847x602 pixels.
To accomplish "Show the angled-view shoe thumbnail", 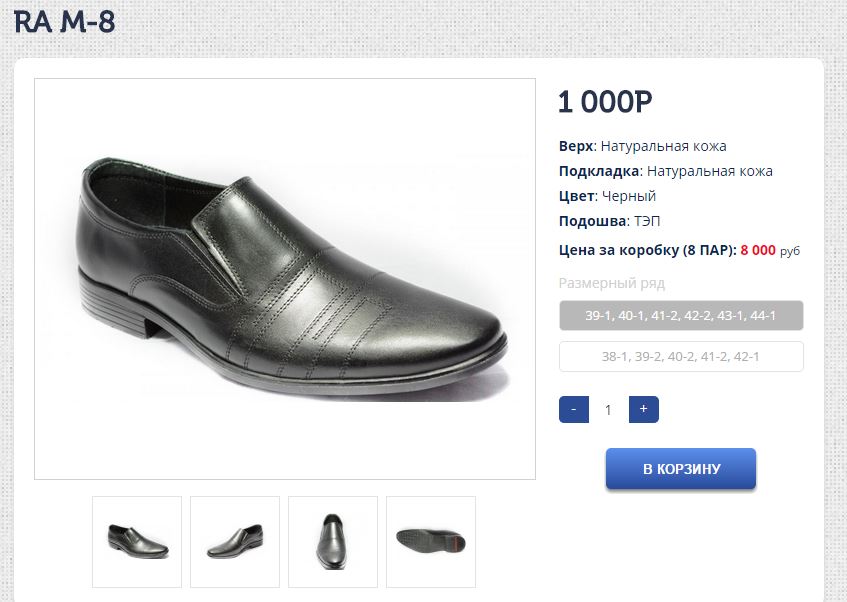I will [235, 541].
